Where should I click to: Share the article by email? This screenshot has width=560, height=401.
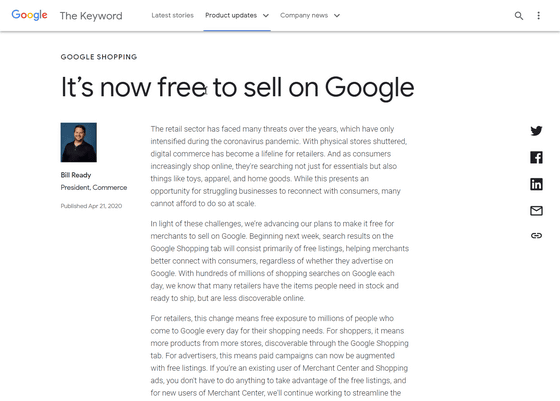coord(536,211)
